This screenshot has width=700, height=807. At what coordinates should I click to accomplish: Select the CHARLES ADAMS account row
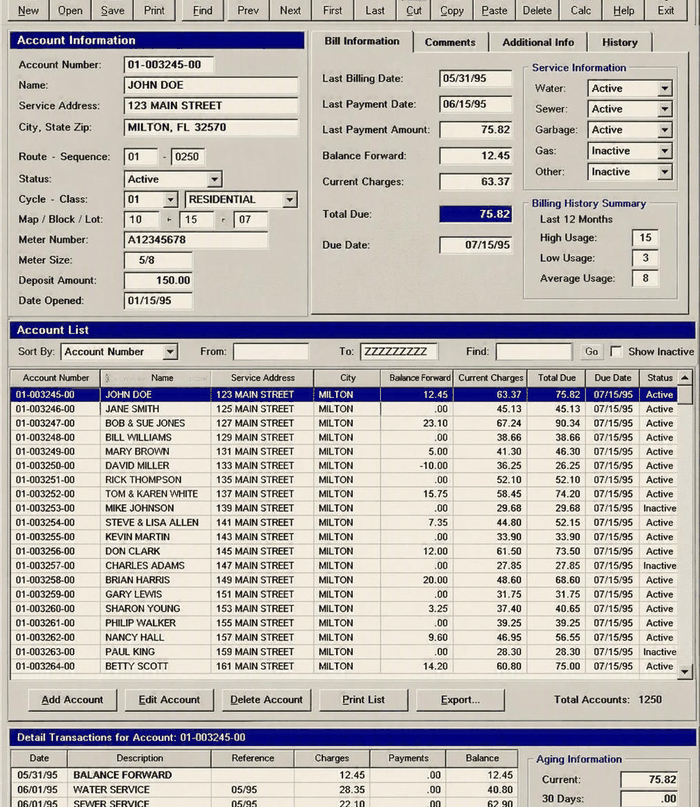[343, 566]
